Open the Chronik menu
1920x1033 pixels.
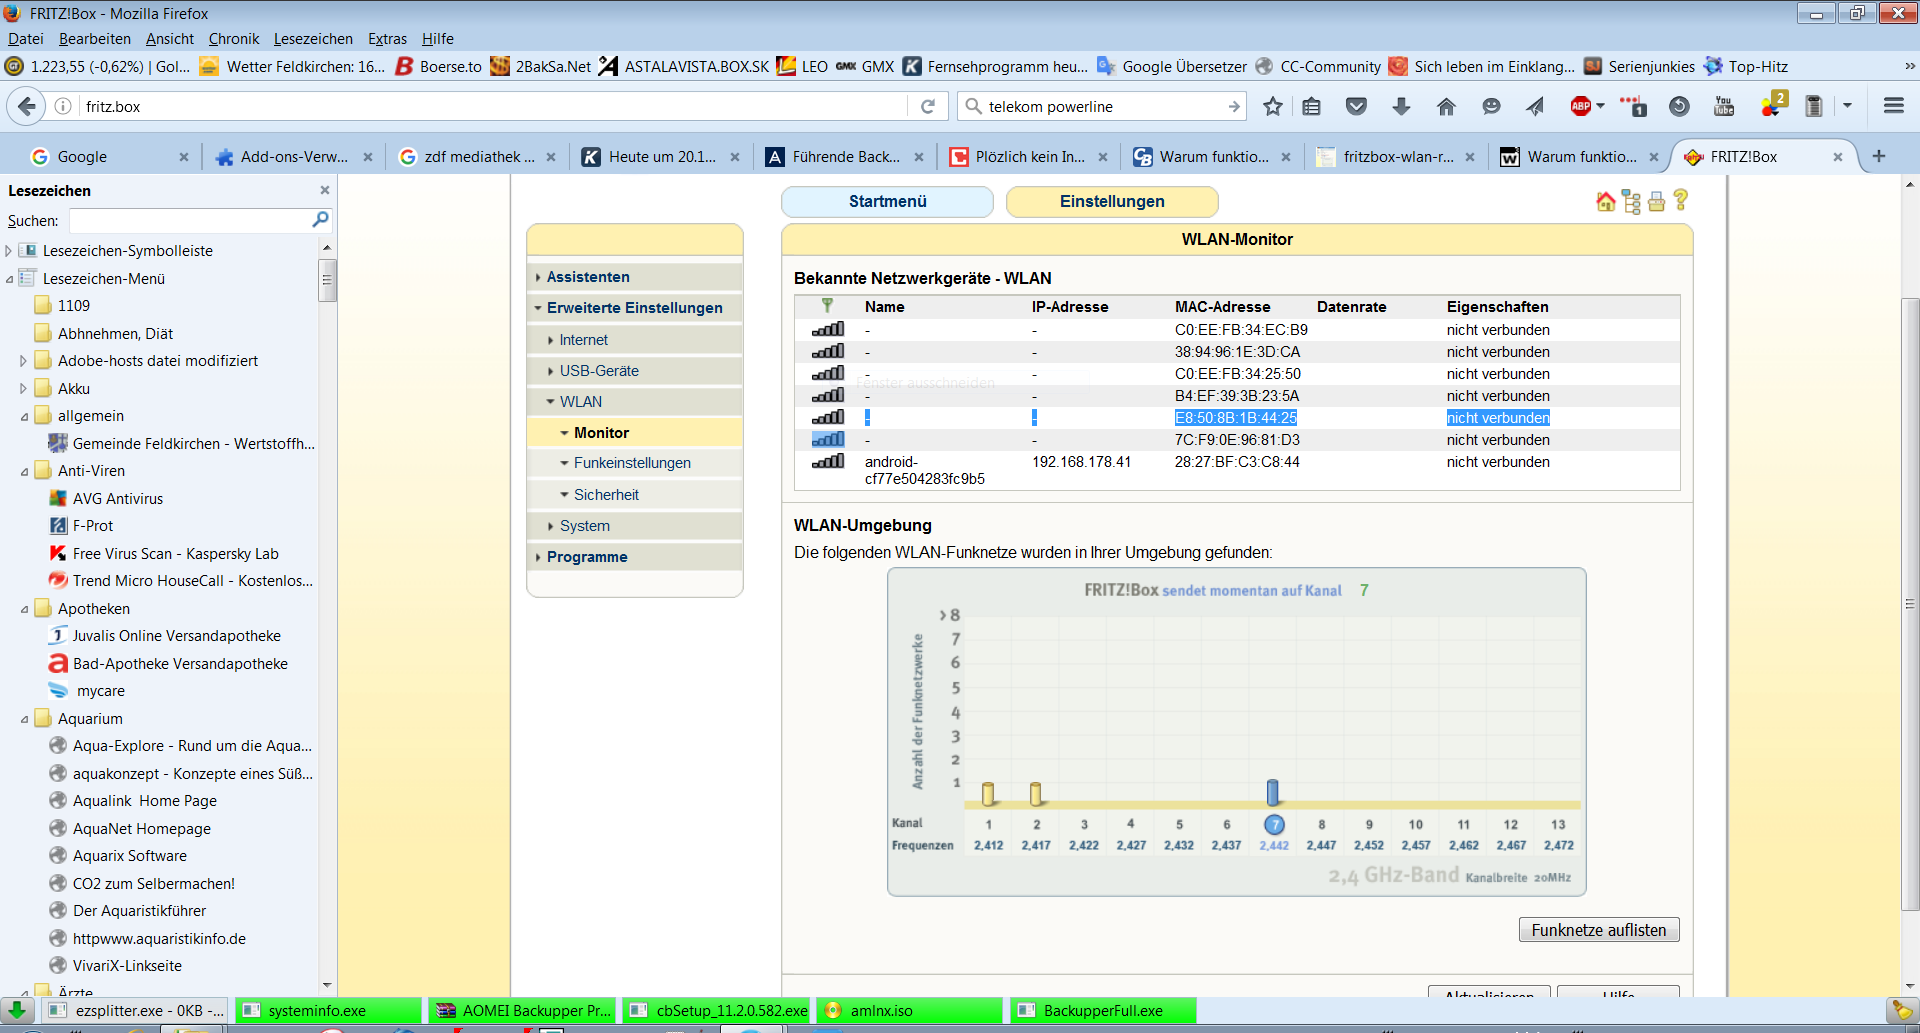[234, 39]
